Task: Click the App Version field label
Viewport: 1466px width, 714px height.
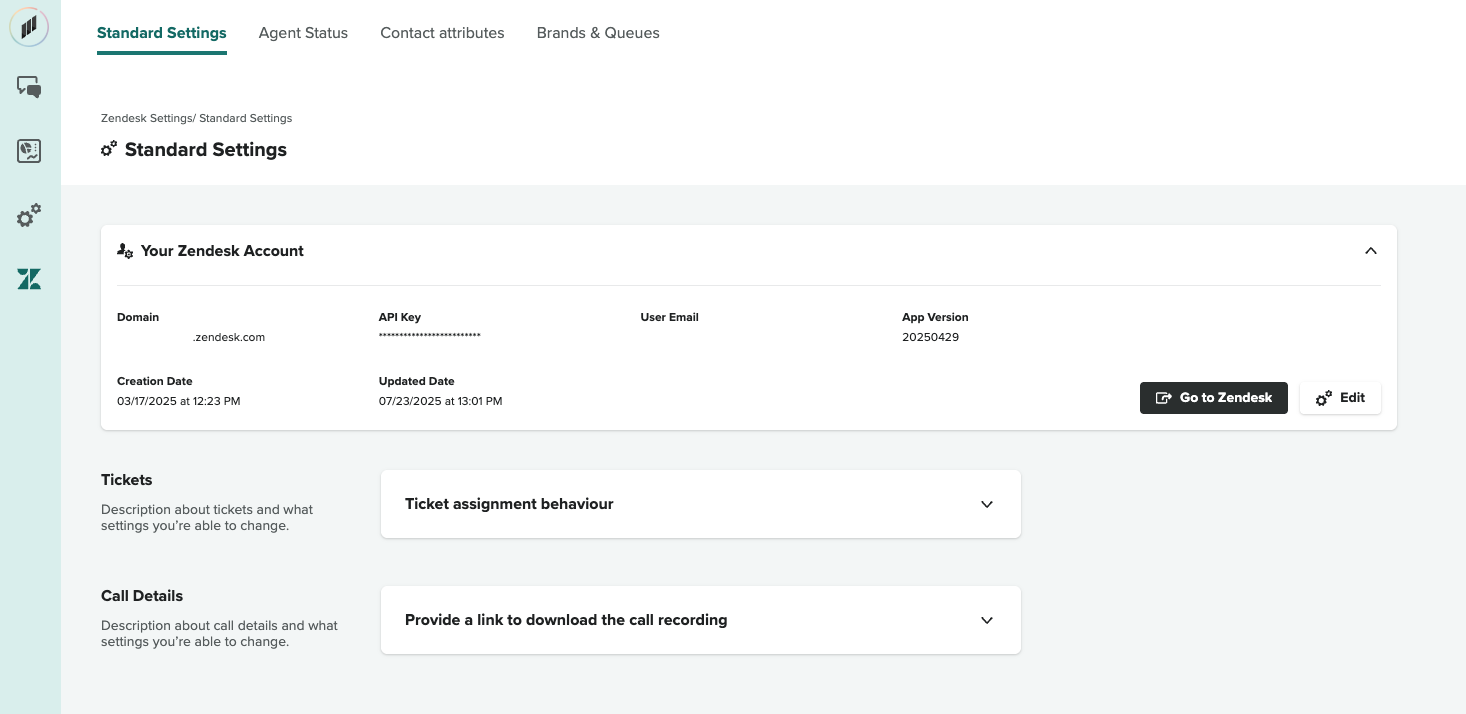Action: tap(935, 317)
